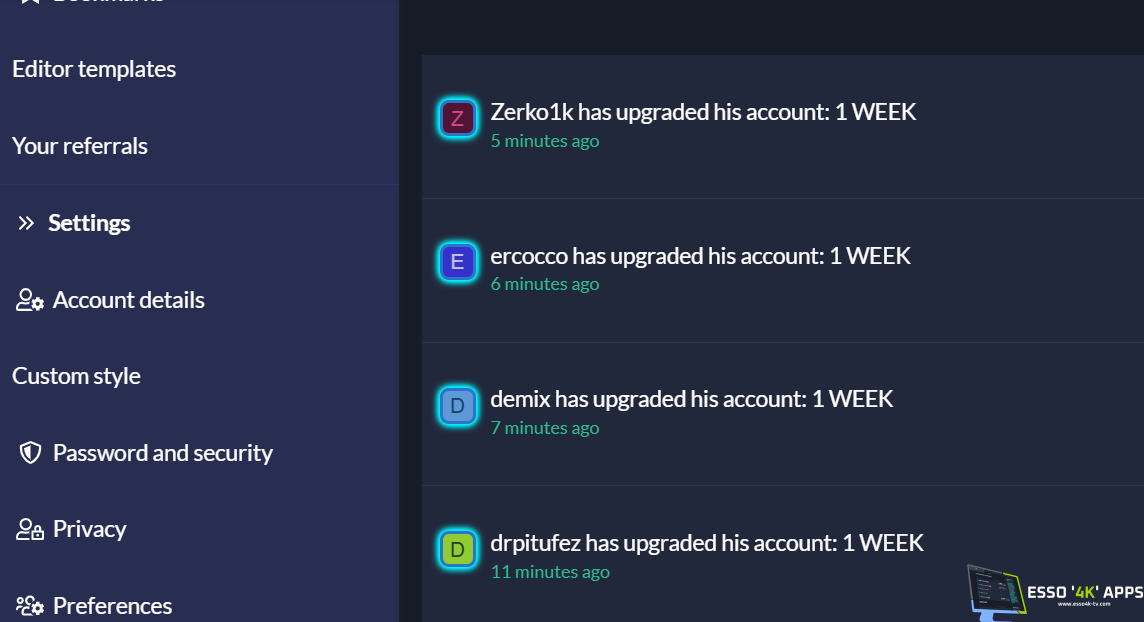Open the Zerko1k upgrade notification
Viewport: 1144px width, 622px height.
click(703, 112)
